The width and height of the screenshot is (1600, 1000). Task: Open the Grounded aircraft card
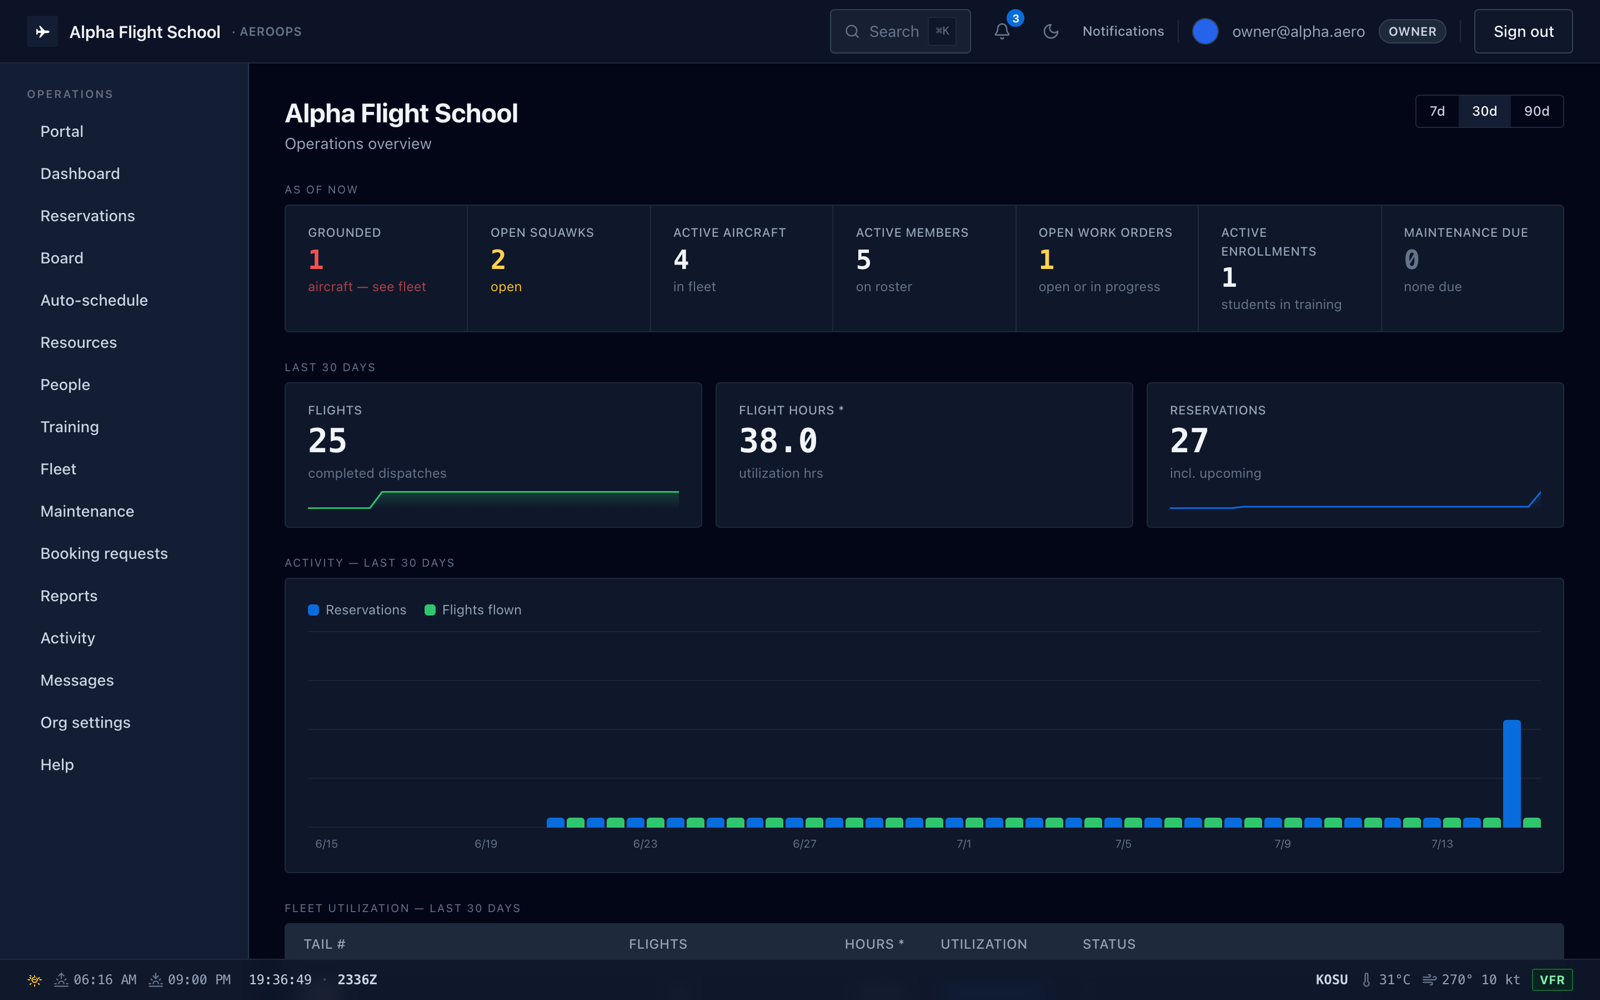(x=376, y=268)
